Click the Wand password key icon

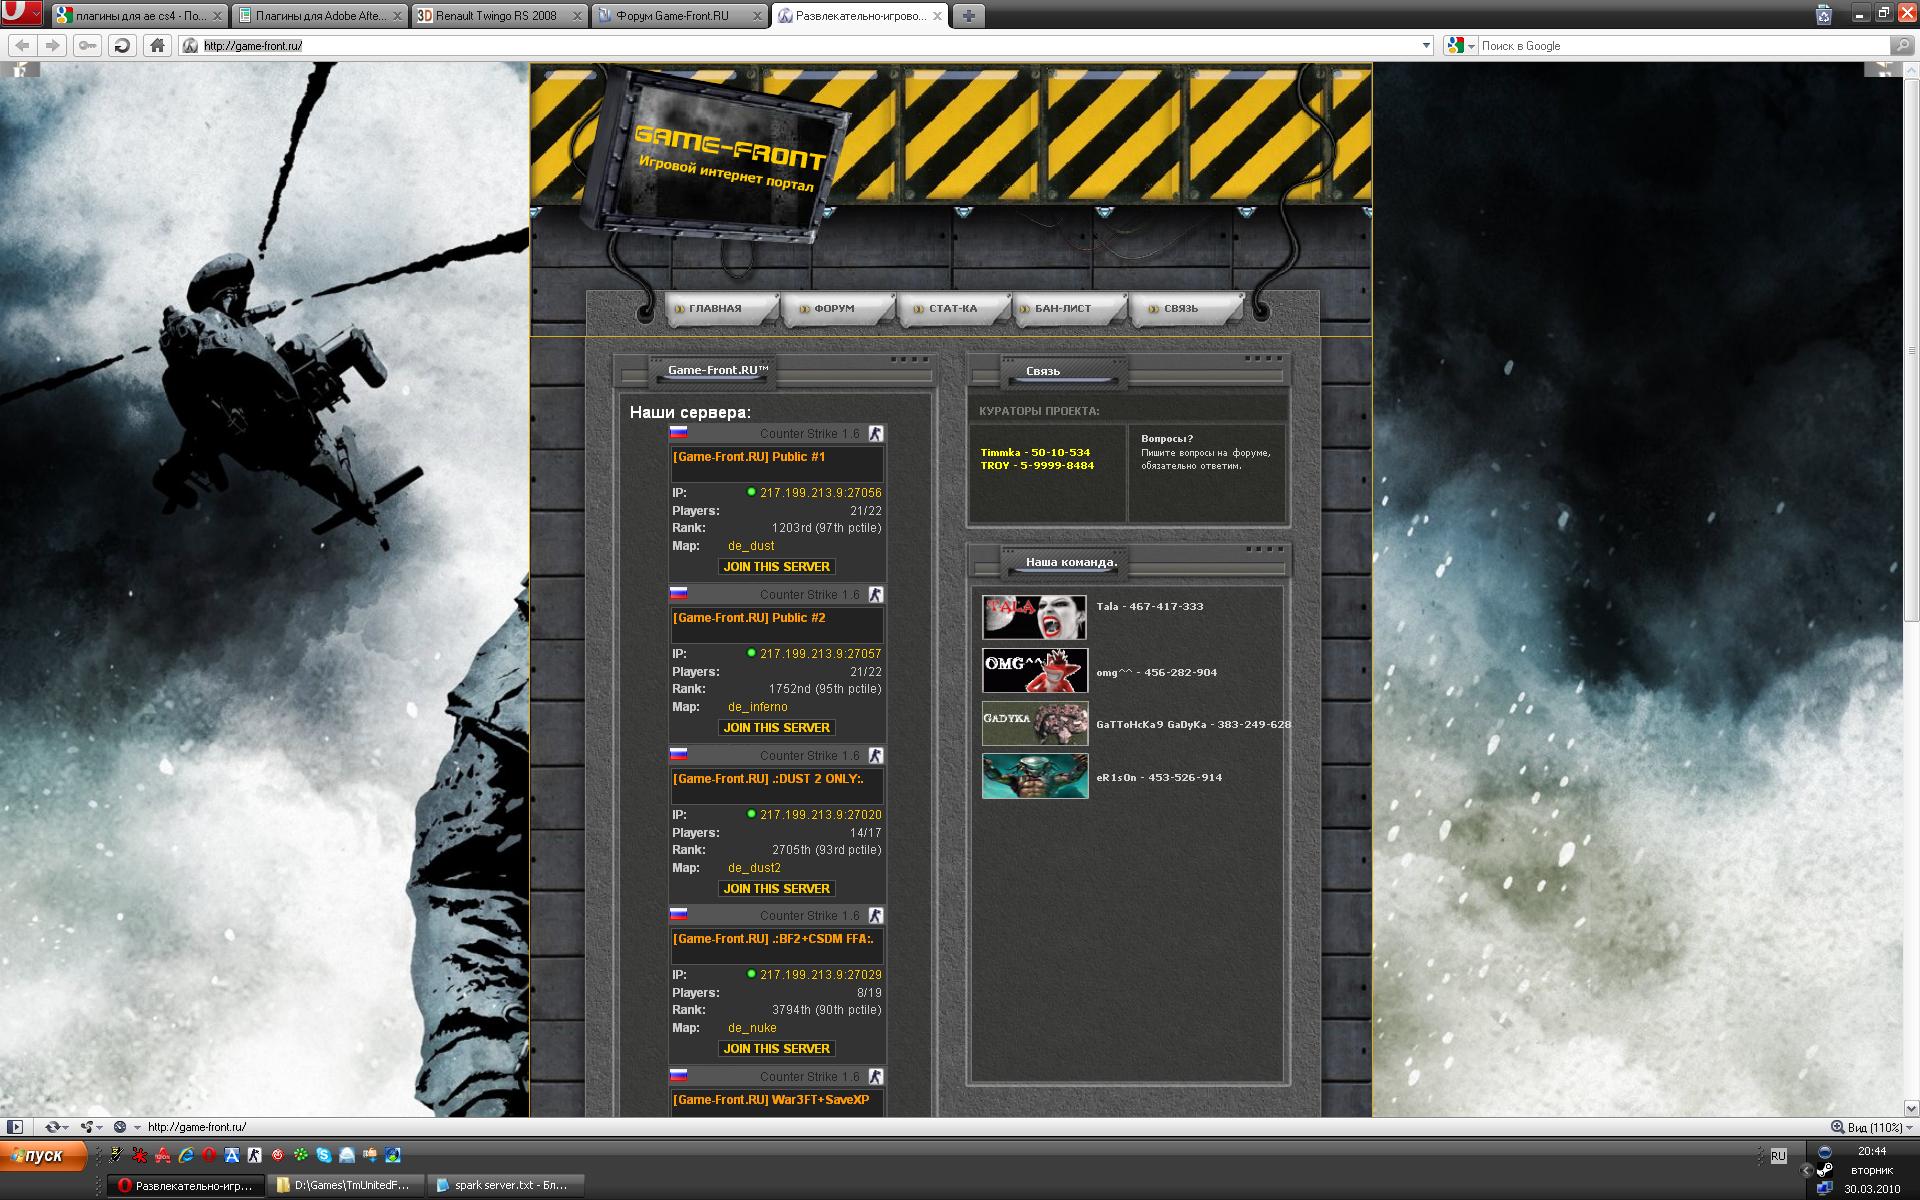[x=88, y=45]
